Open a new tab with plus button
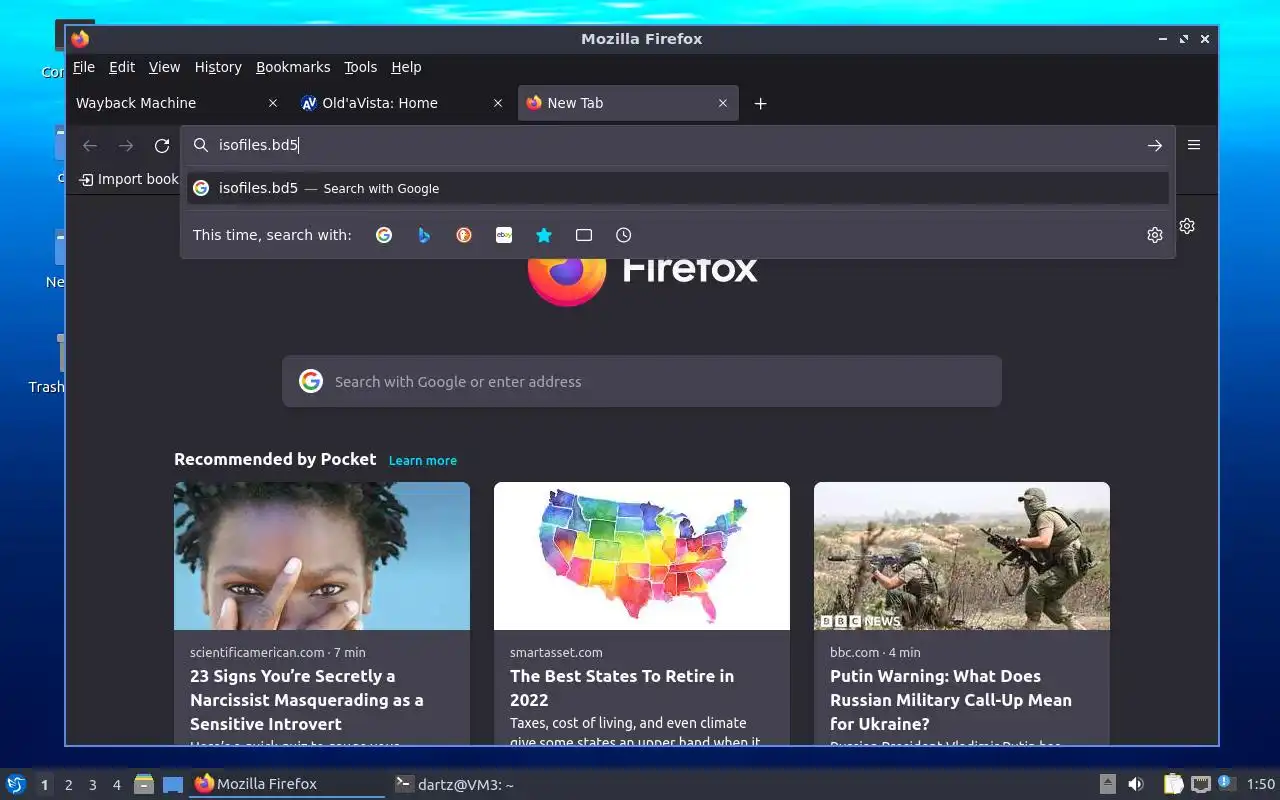This screenshot has width=1280, height=800. click(760, 103)
